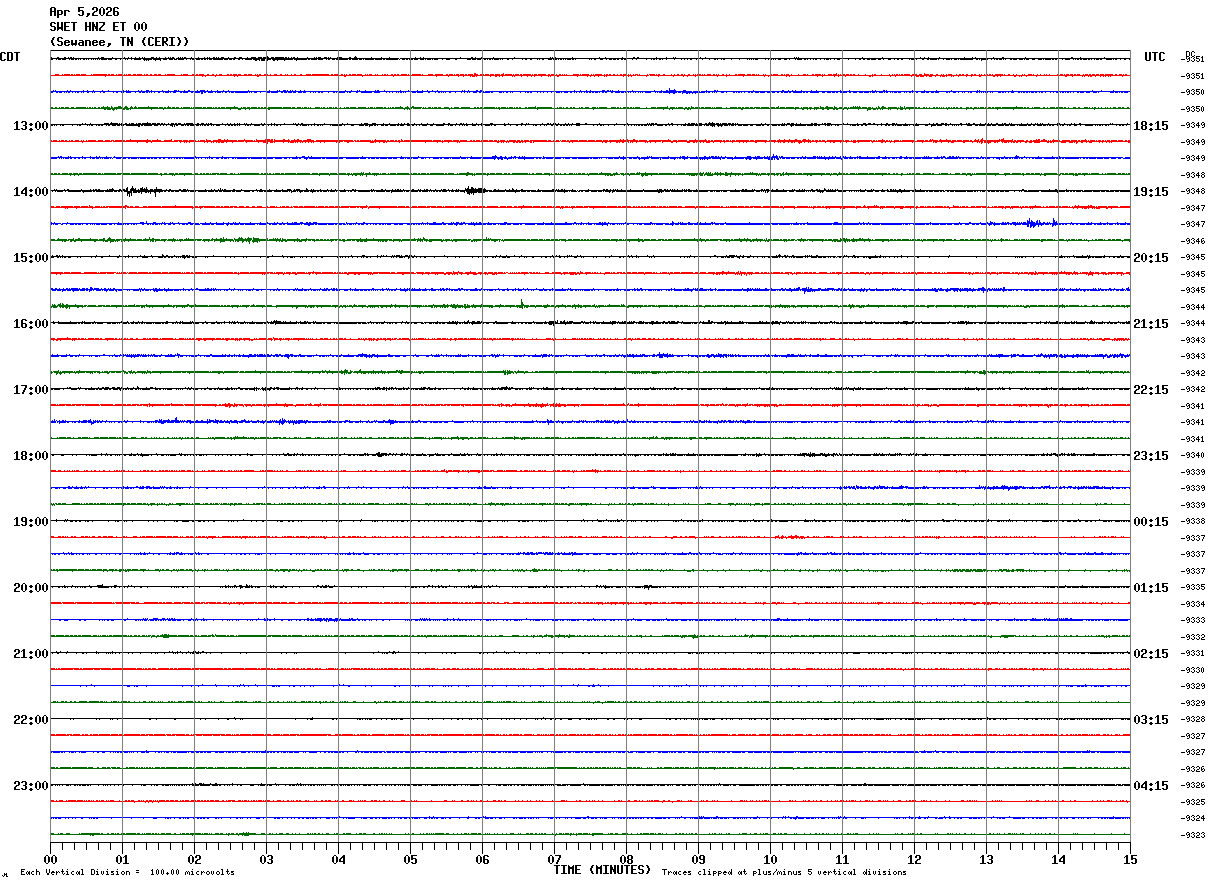Viewport: 1210px width, 886px height.
Task: Click the 03:15 UTC time label
Action: coord(1151,720)
